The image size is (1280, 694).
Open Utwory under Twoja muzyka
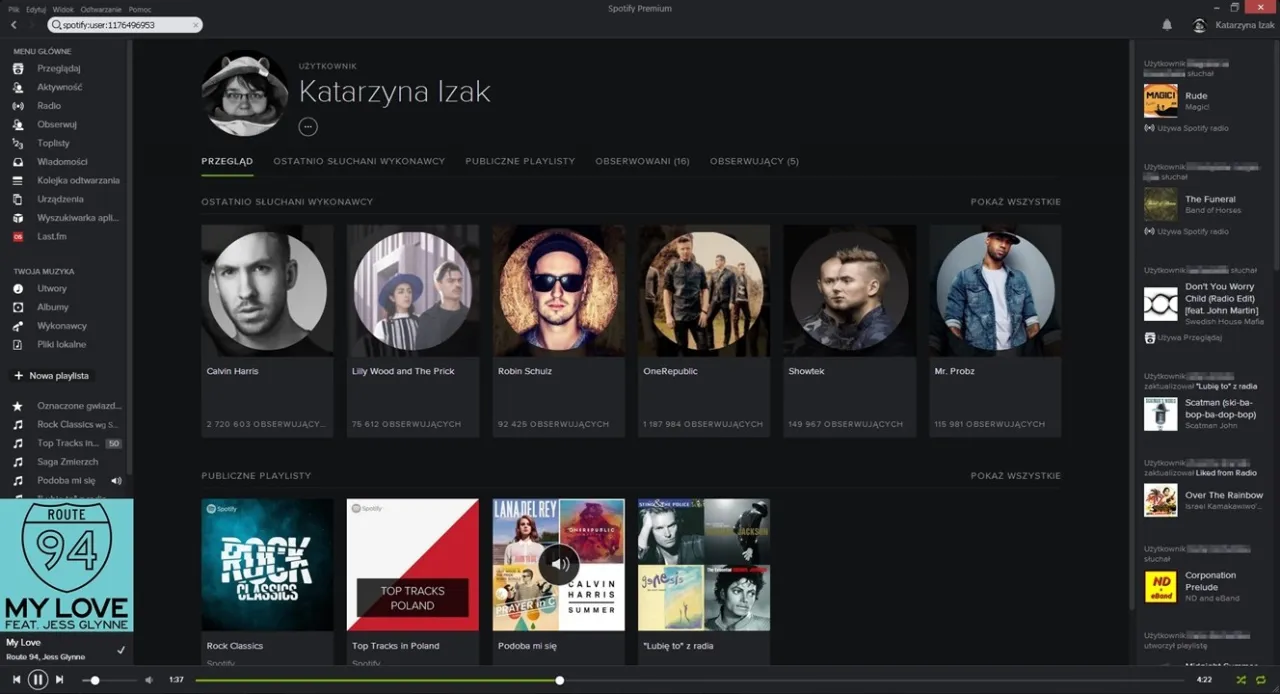click(x=52, y=288)
